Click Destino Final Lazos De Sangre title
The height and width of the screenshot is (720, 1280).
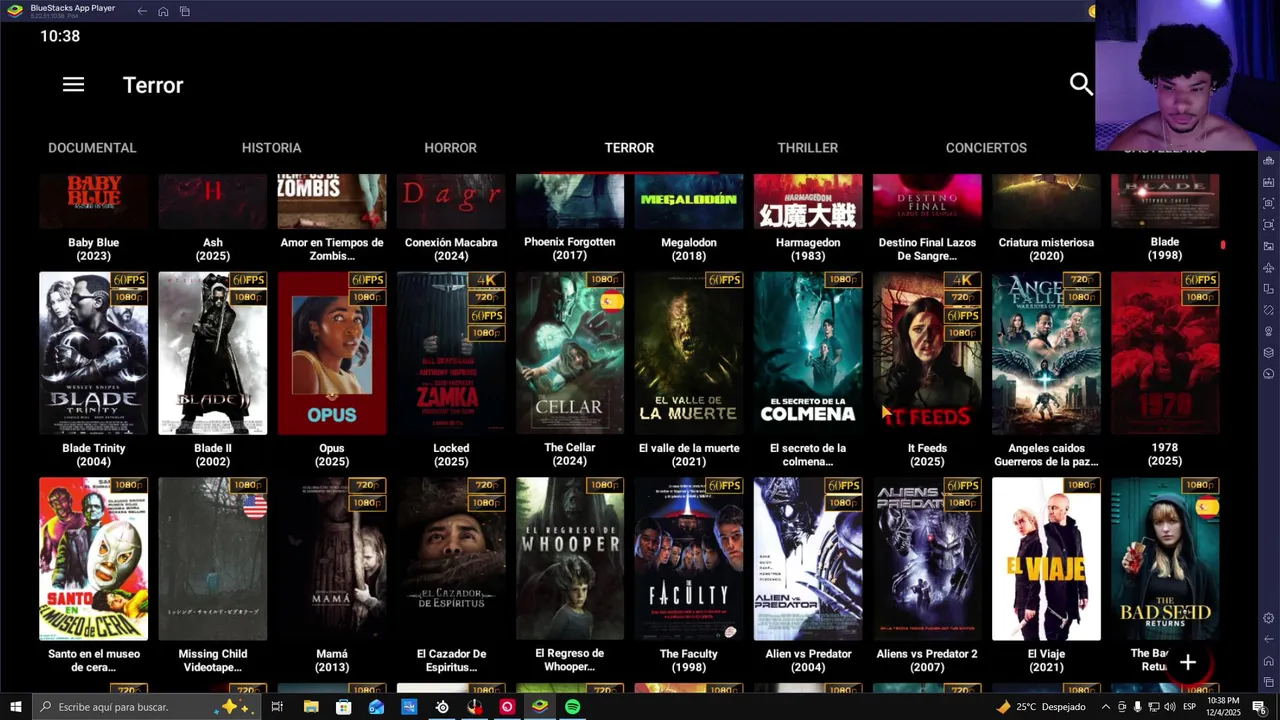[x=927, y=249]
